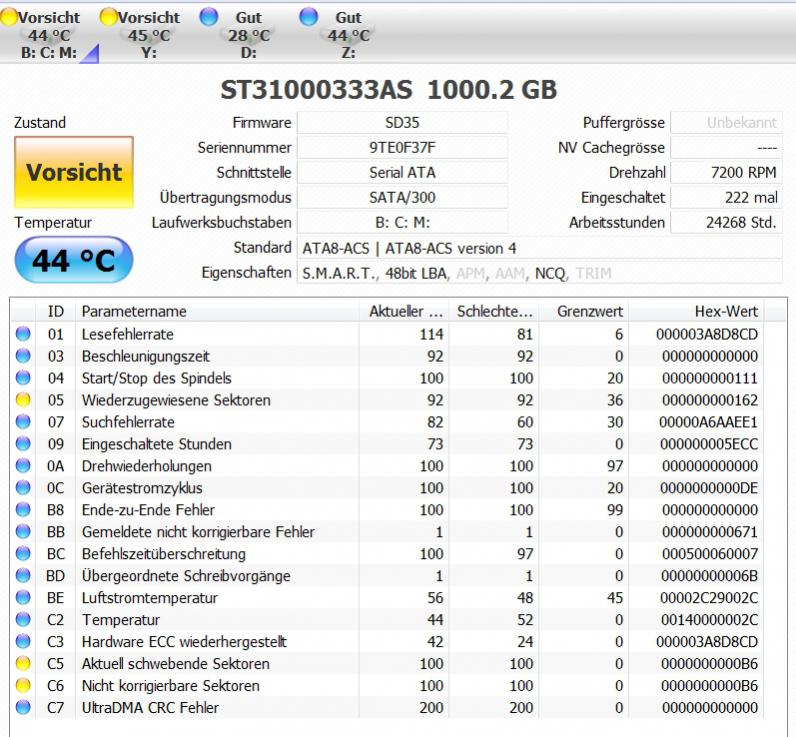Select the Gerätestromzyklus parameter name
Viewport: 796px width, 737px height.
[x=142, y=488]
